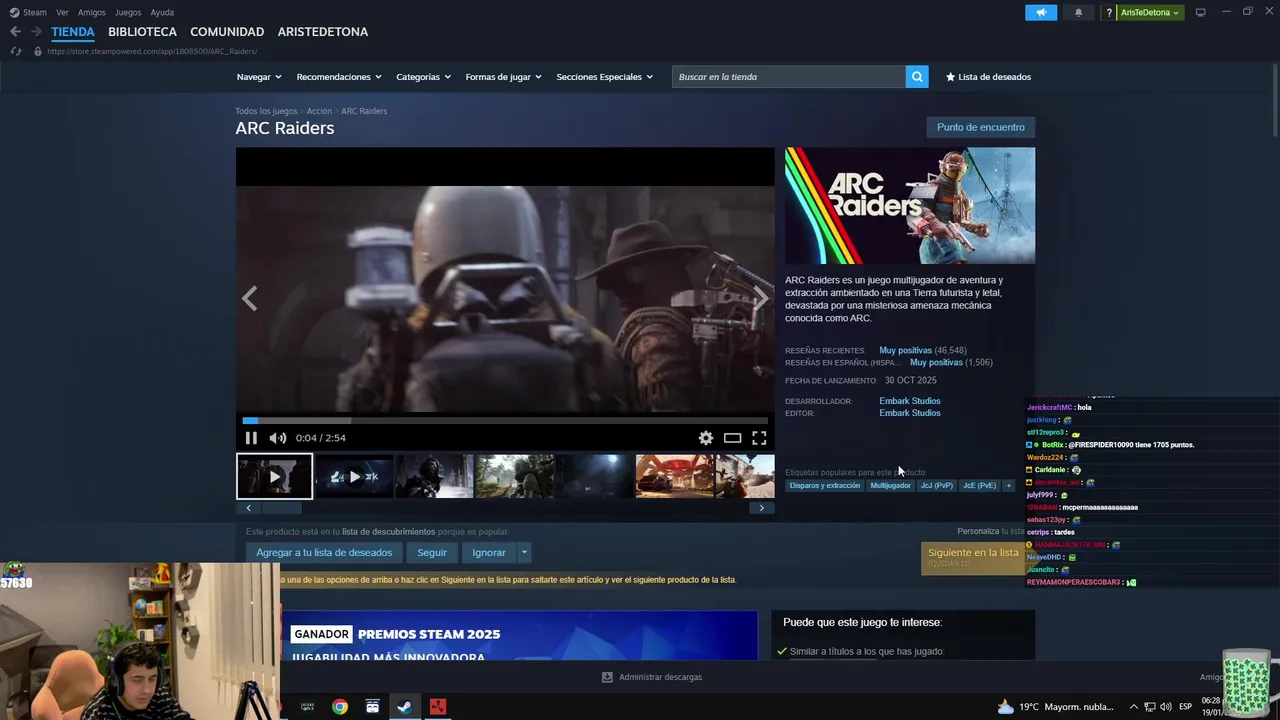The height and width of the screenshot is (720, 1280).
Task: Show previous media with left arrow overlay
Action: [x=250, y=299]
